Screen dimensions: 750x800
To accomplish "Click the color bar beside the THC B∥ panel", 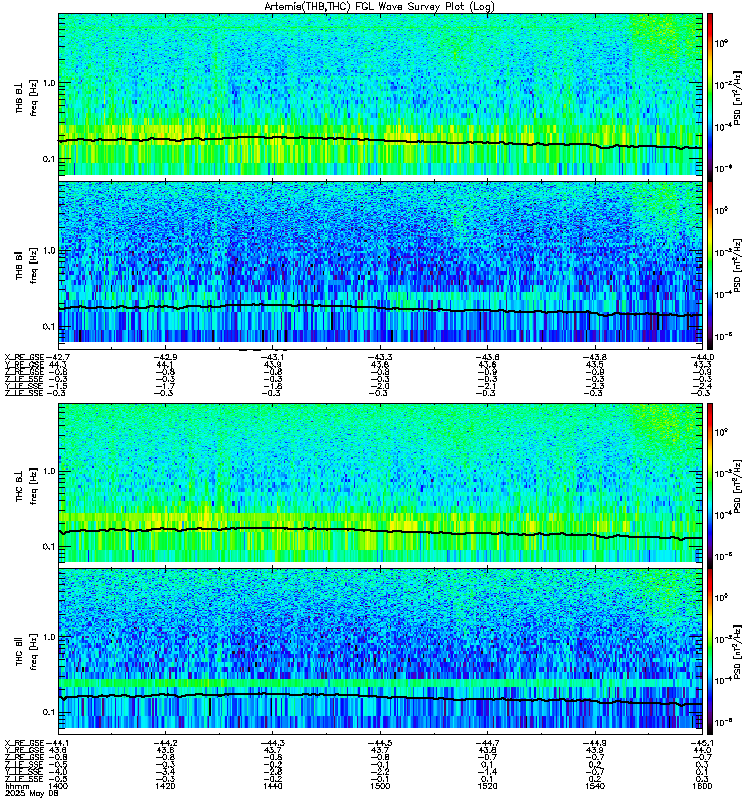I will click(710, 652).
